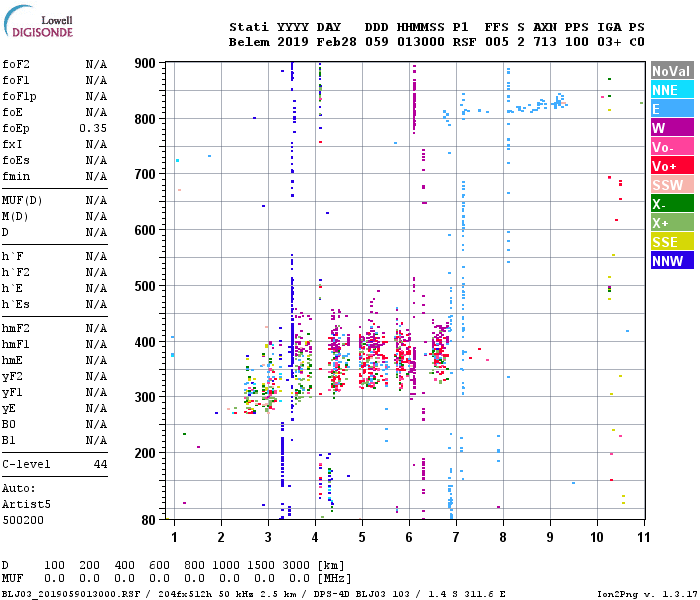This screenshot has height=600, width=700.
Task: Click the 800 km height axis label
Action: pos(145,119)
